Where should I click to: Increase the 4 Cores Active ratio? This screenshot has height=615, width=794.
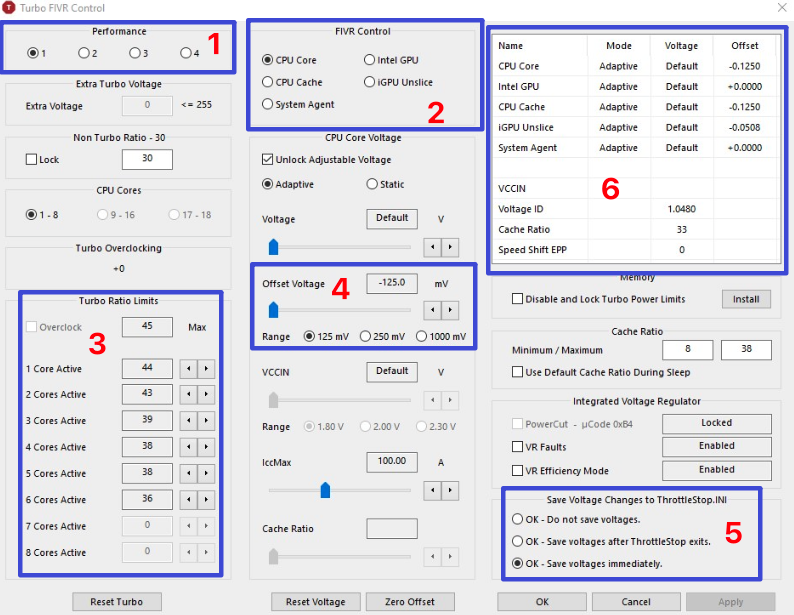pos(206,447)
